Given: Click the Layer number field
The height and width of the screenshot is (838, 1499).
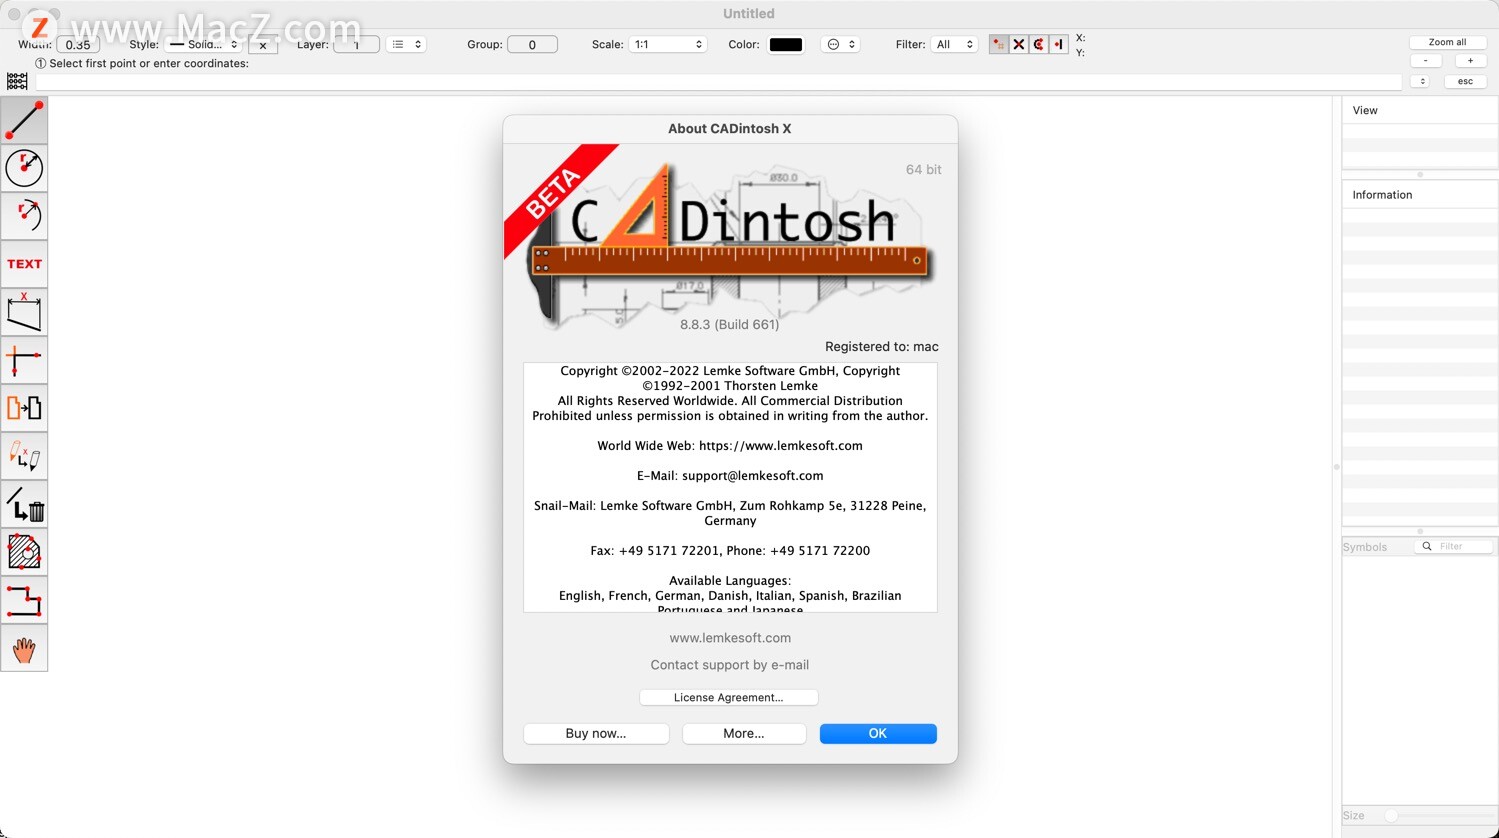Looking at the screenshot, I should point(356,45).
